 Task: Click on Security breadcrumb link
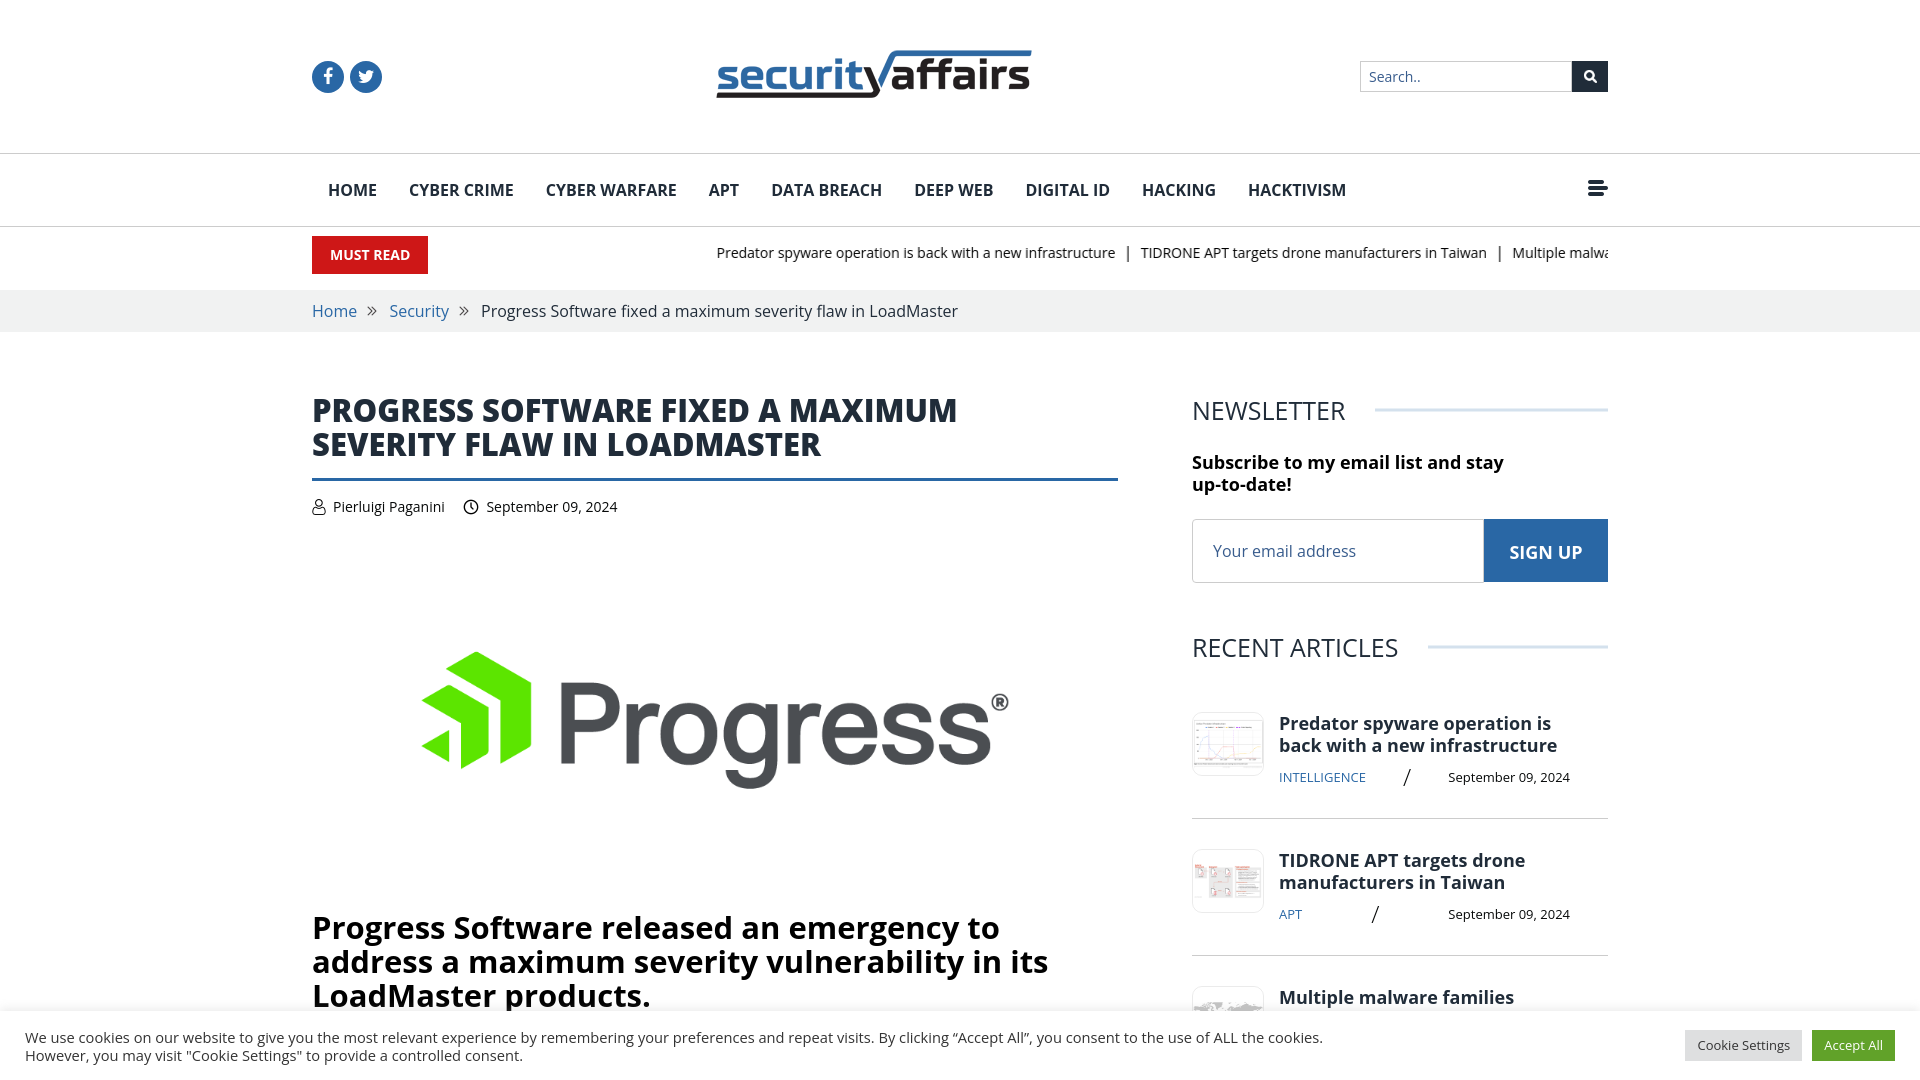[x=419, y=311]
